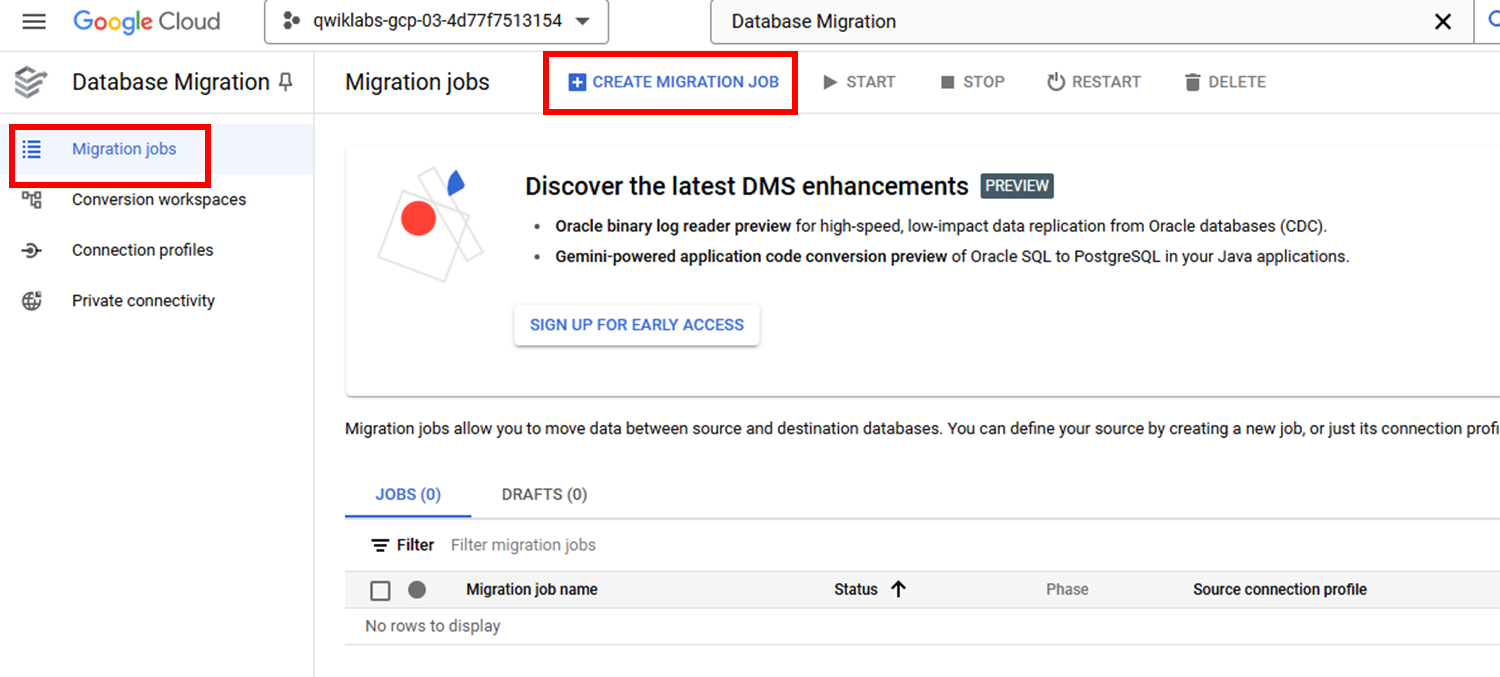This screenshot has width=1500, height=677.
Task: Clear the Database Migration search text
Action: click(1443, 21)
